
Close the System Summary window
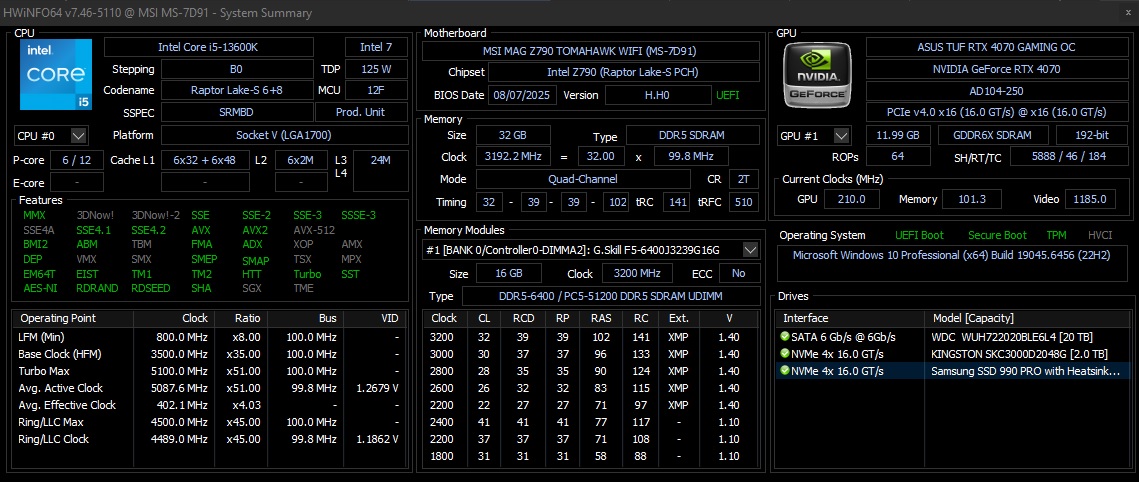coord(1127,12)
